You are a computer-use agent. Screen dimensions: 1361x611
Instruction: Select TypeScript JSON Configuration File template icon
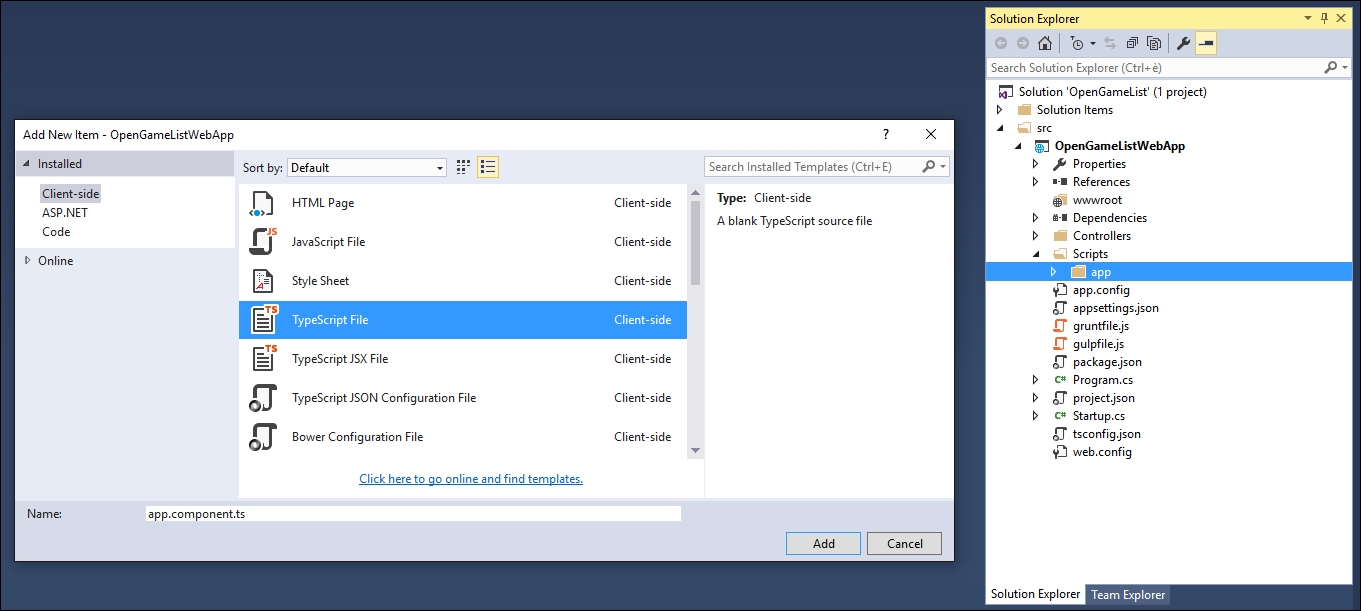click(262, 398)
